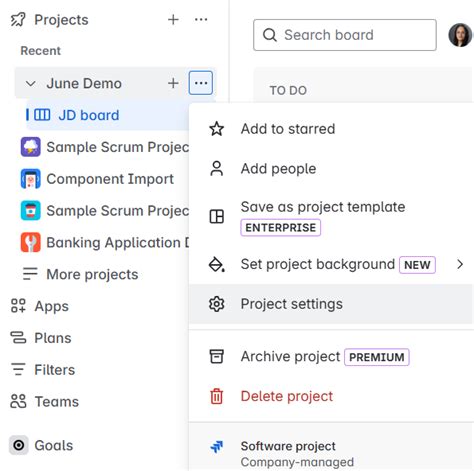This screenshot has height=471, width=474.
Task: Click the teal coffee cup project avatar
Action: pos(31,210)
